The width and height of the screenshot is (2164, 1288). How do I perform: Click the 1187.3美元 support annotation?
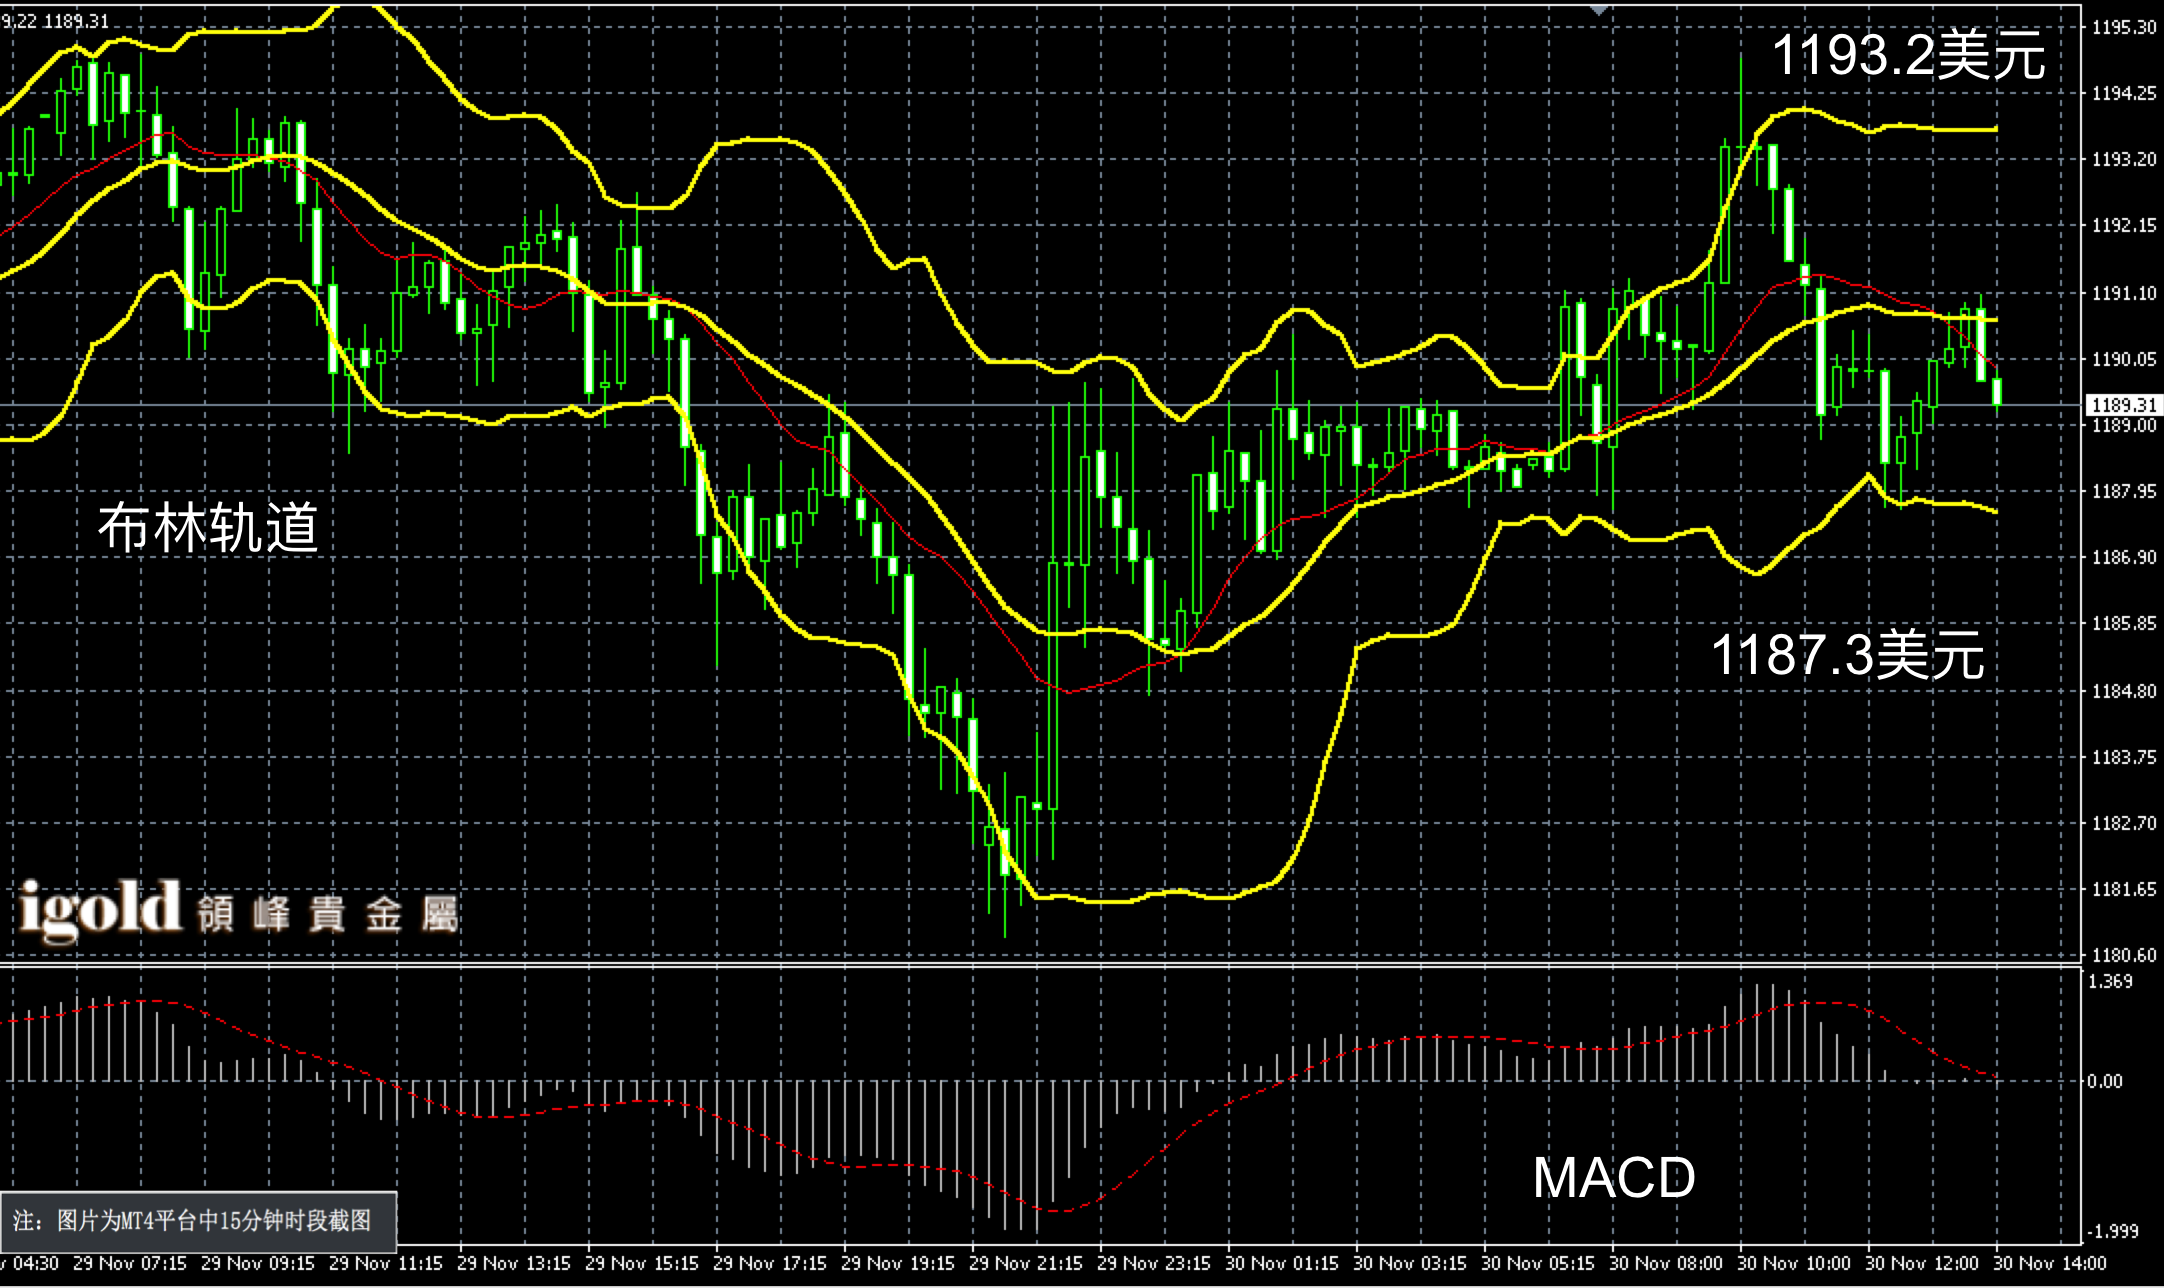tap(1848, 655)
